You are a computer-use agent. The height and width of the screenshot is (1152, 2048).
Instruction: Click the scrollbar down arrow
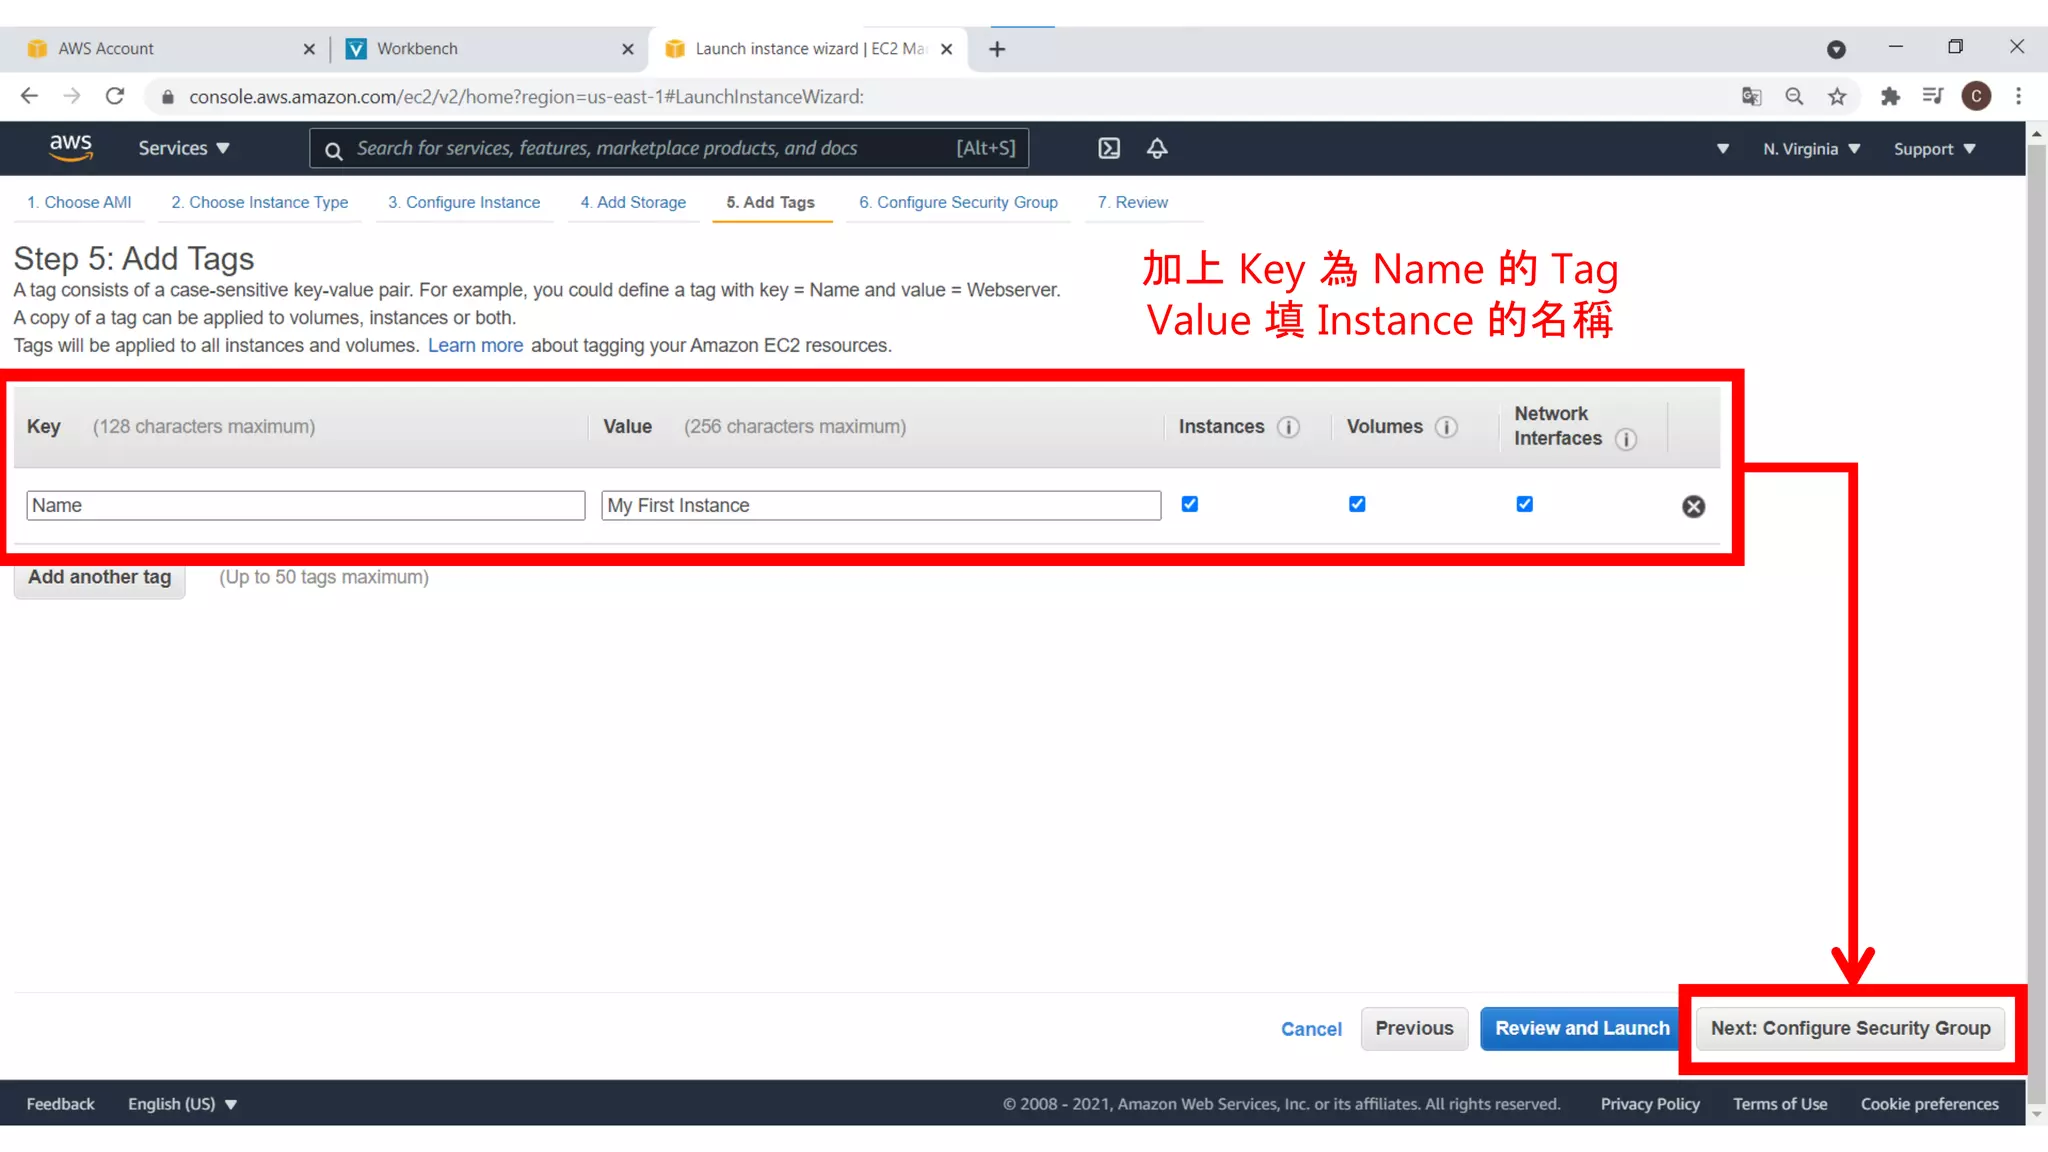pos(2036,1114)
